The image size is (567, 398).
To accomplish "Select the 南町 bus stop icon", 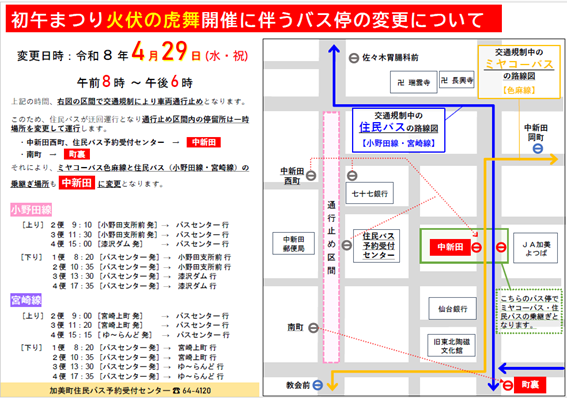I will click(x=313, y=328).
